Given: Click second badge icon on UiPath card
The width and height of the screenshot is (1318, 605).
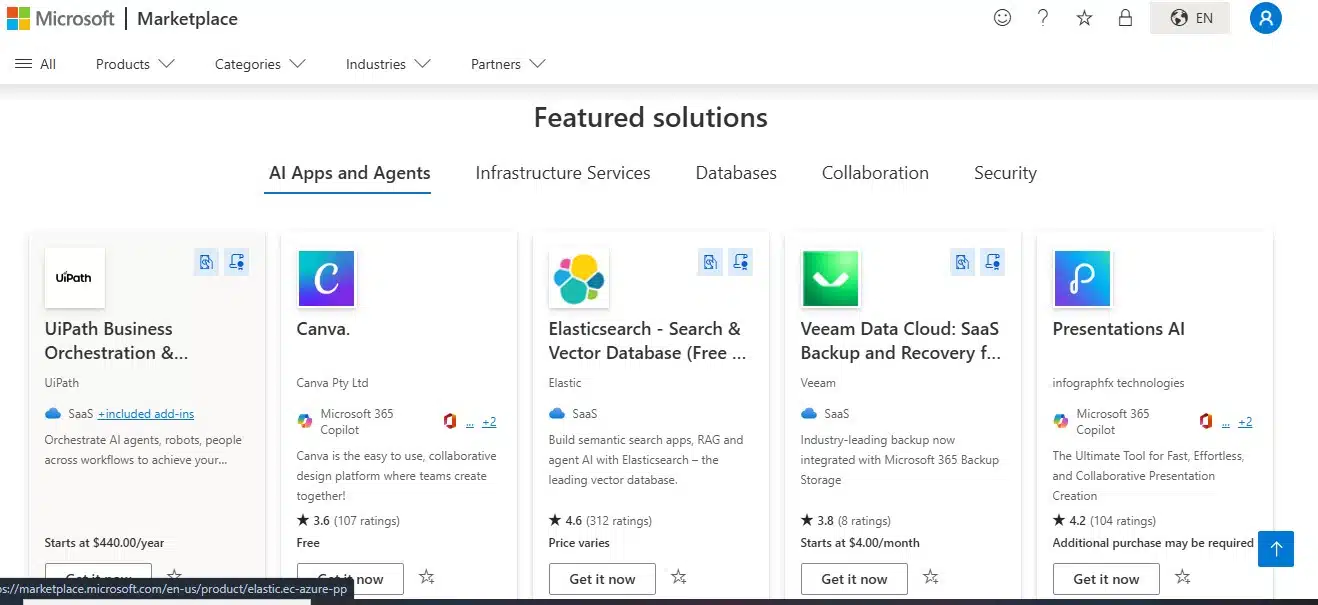Looking at the screenshot, I should click(x=237, y=262).
